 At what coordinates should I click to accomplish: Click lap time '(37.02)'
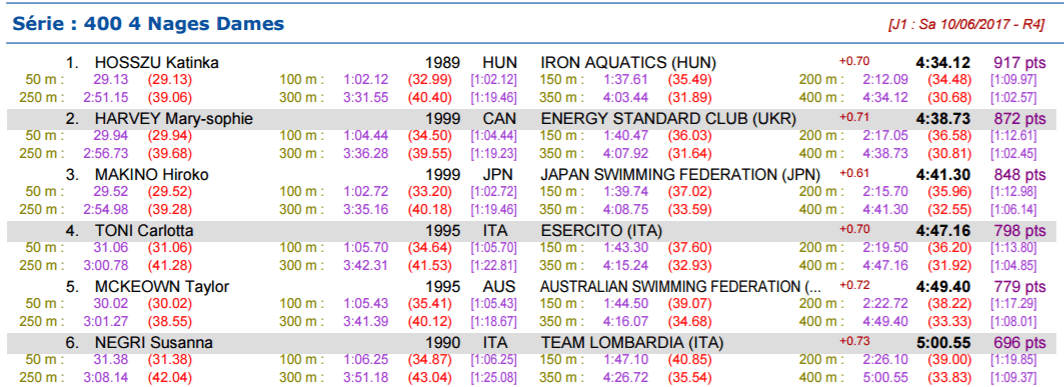click(690, 191)
